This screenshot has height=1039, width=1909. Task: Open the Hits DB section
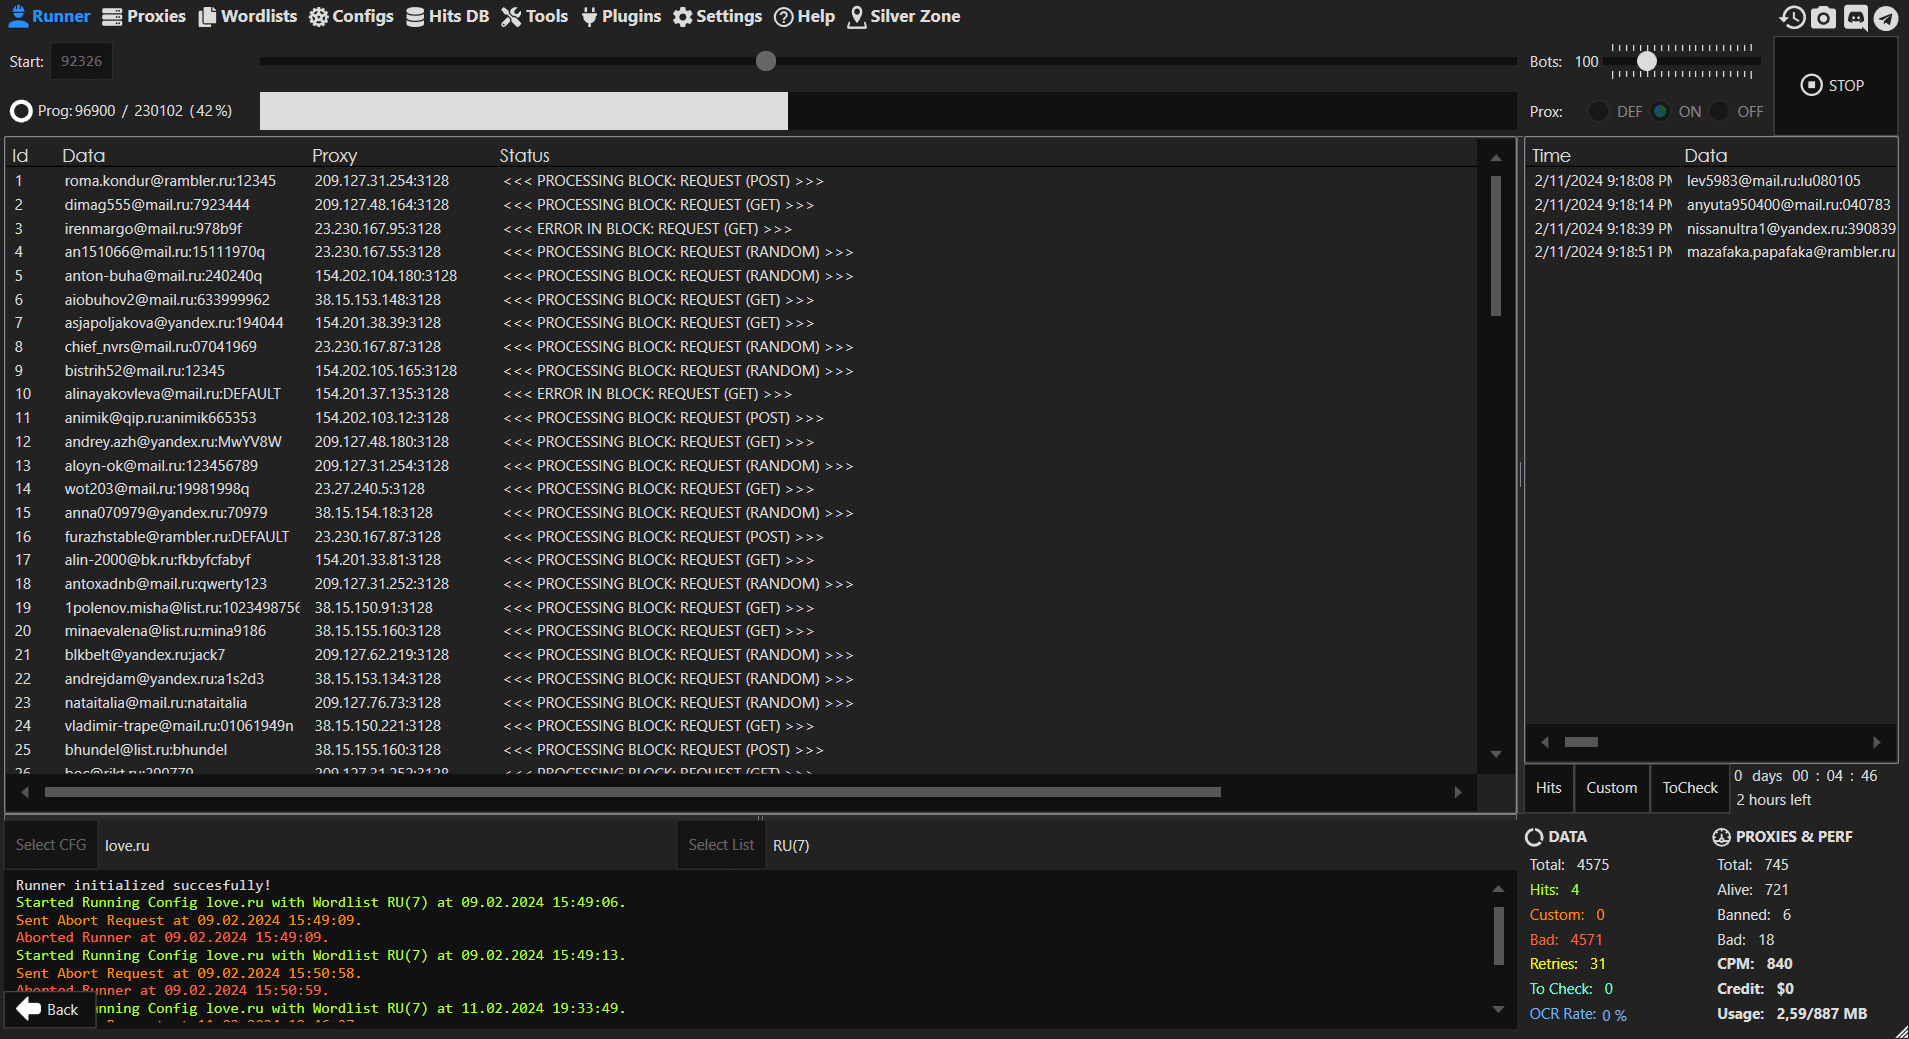pos(447,16)
